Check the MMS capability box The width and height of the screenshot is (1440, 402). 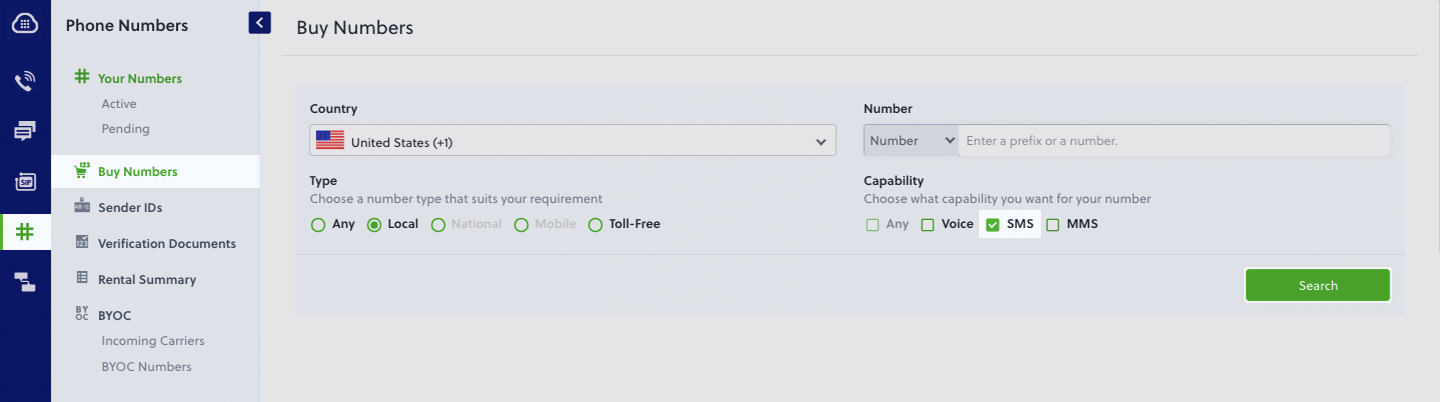1053,224
